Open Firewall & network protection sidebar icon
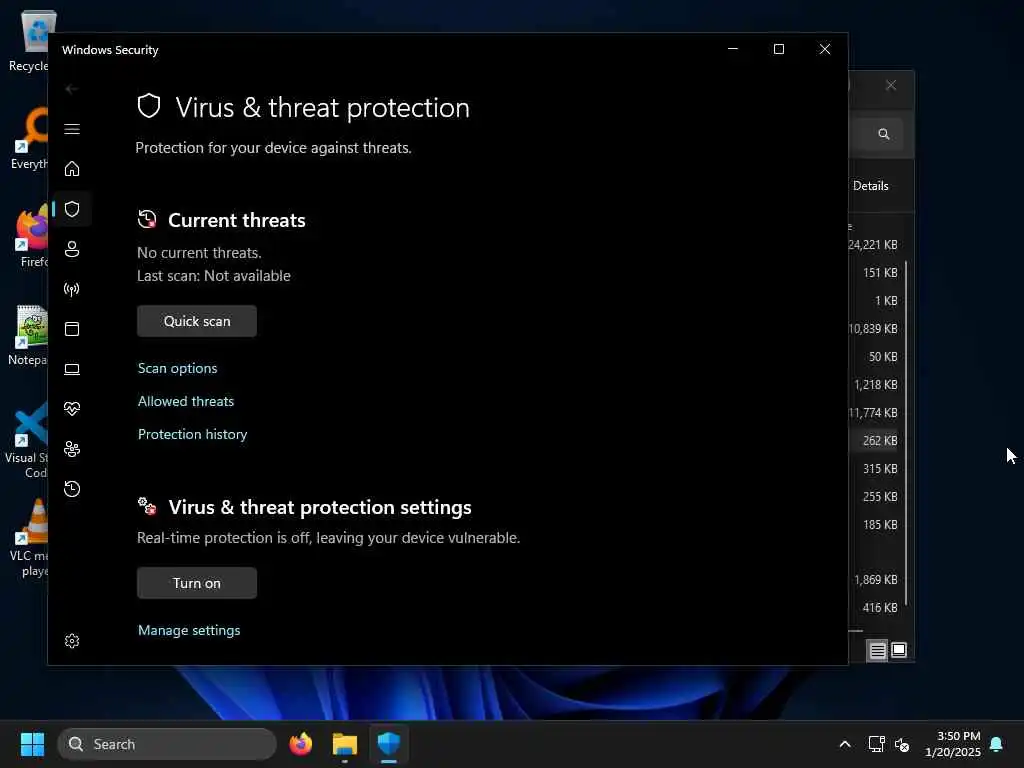Image resolution: width=1024 pixels, height=768 pixels. pos(72,289)
